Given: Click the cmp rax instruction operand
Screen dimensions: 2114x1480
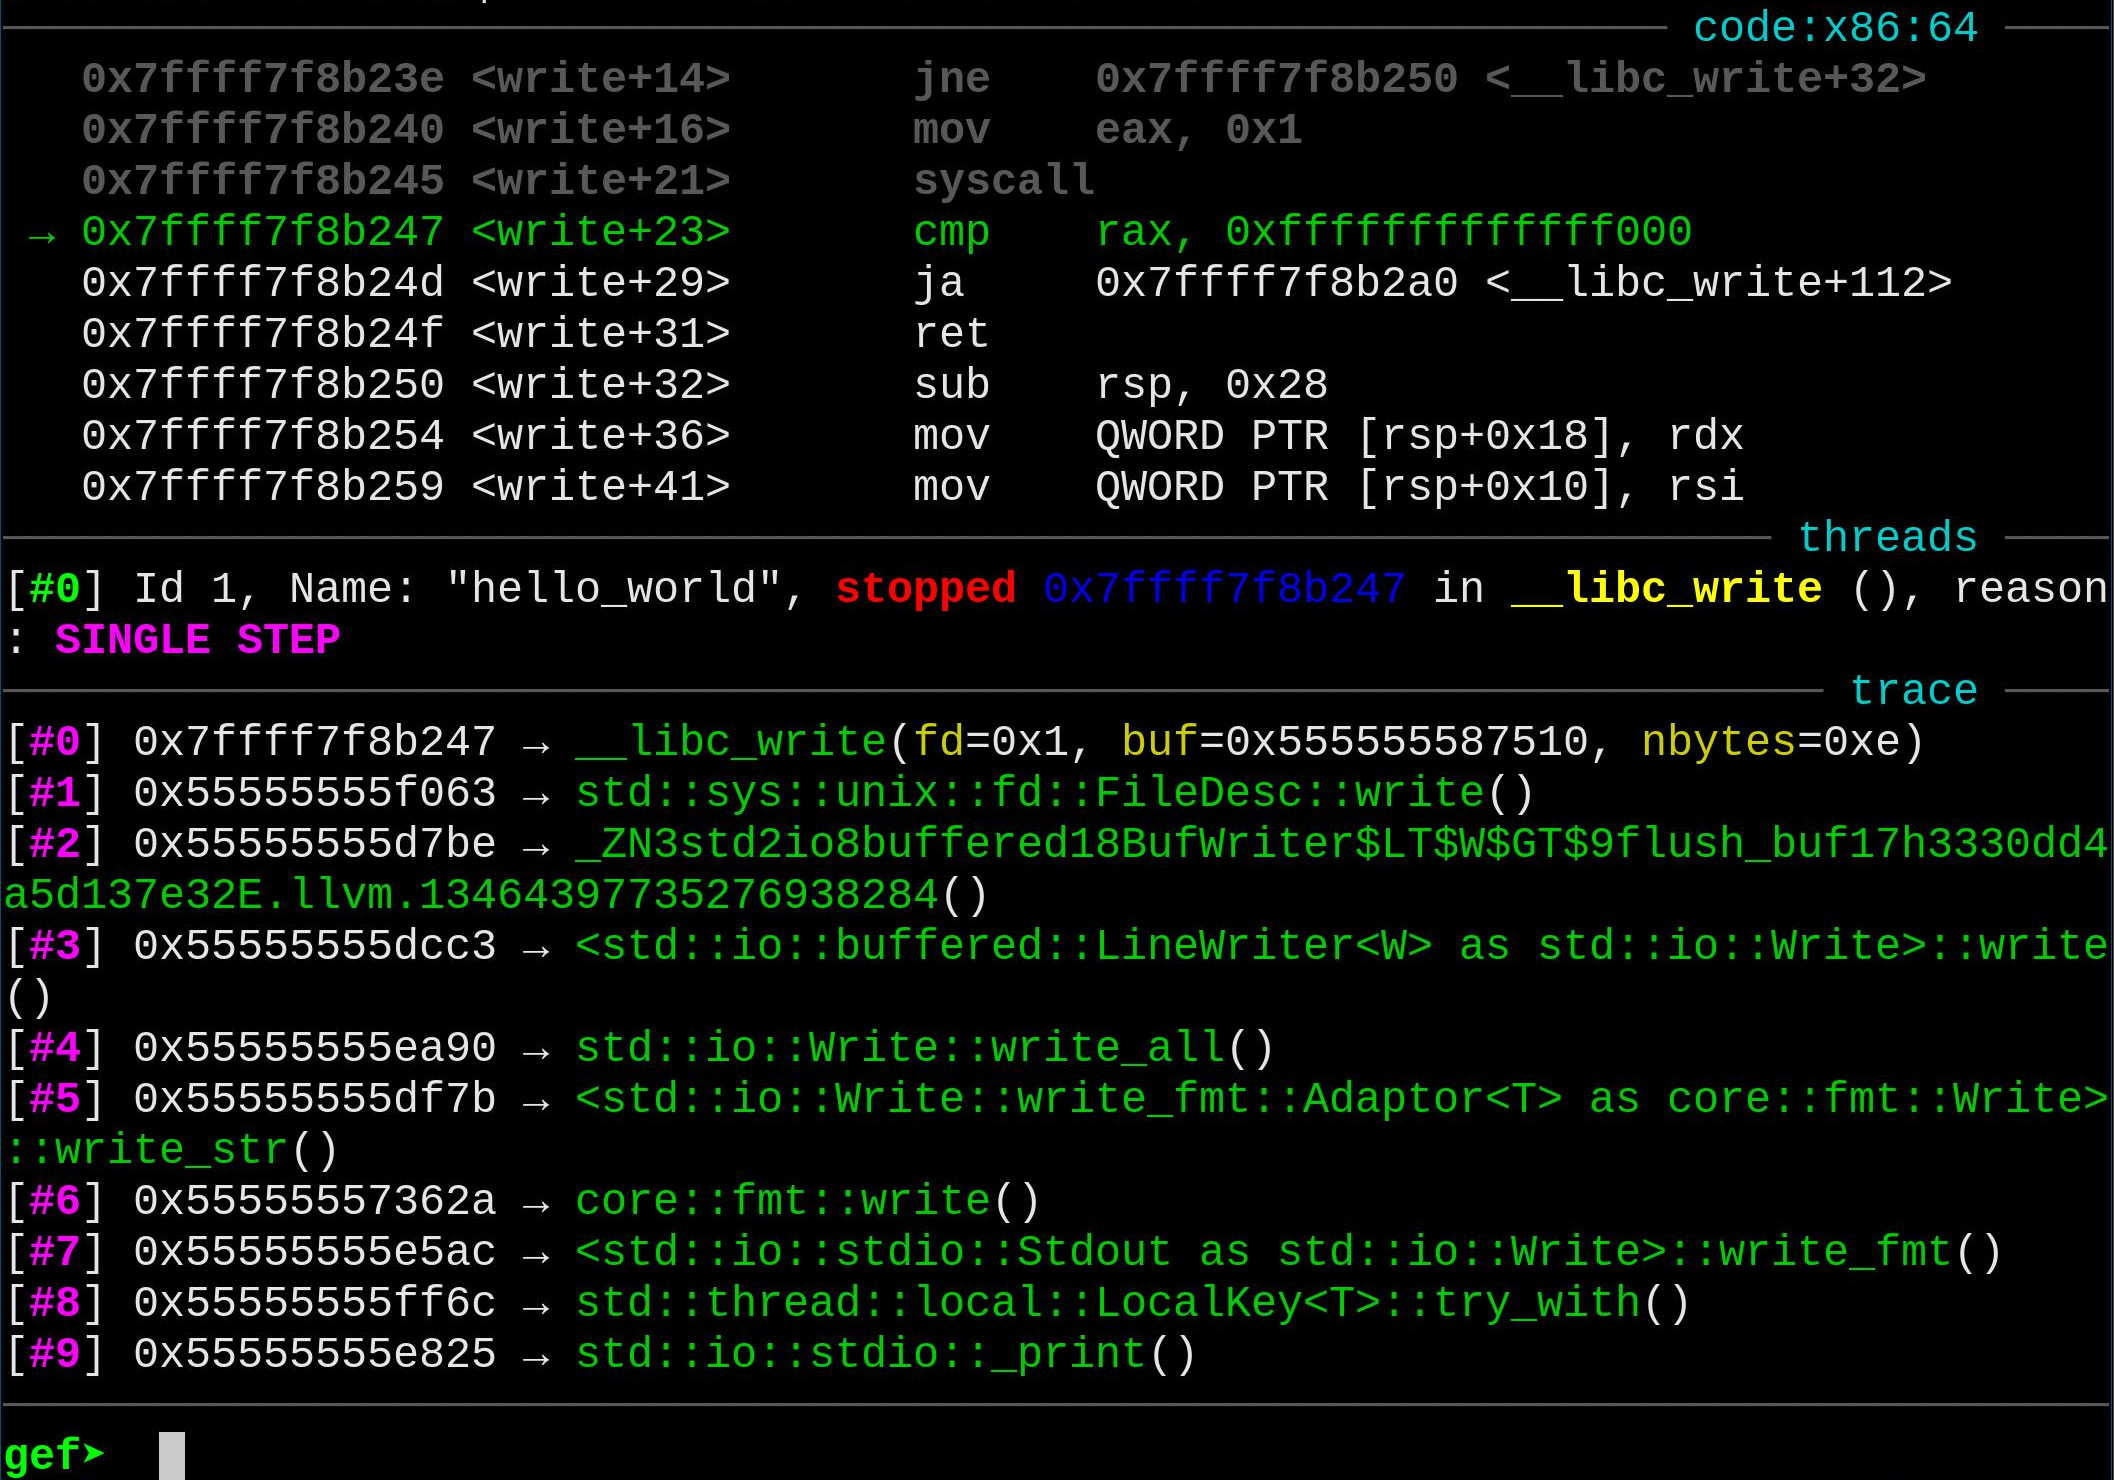Looking at the screenshot, I should (1392, 231).
